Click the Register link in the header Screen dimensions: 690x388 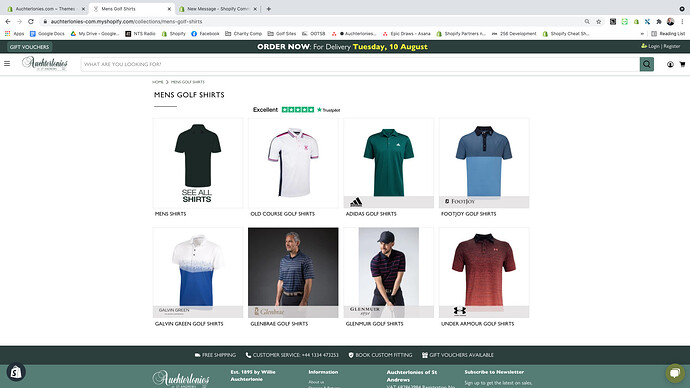pos(672,46)
